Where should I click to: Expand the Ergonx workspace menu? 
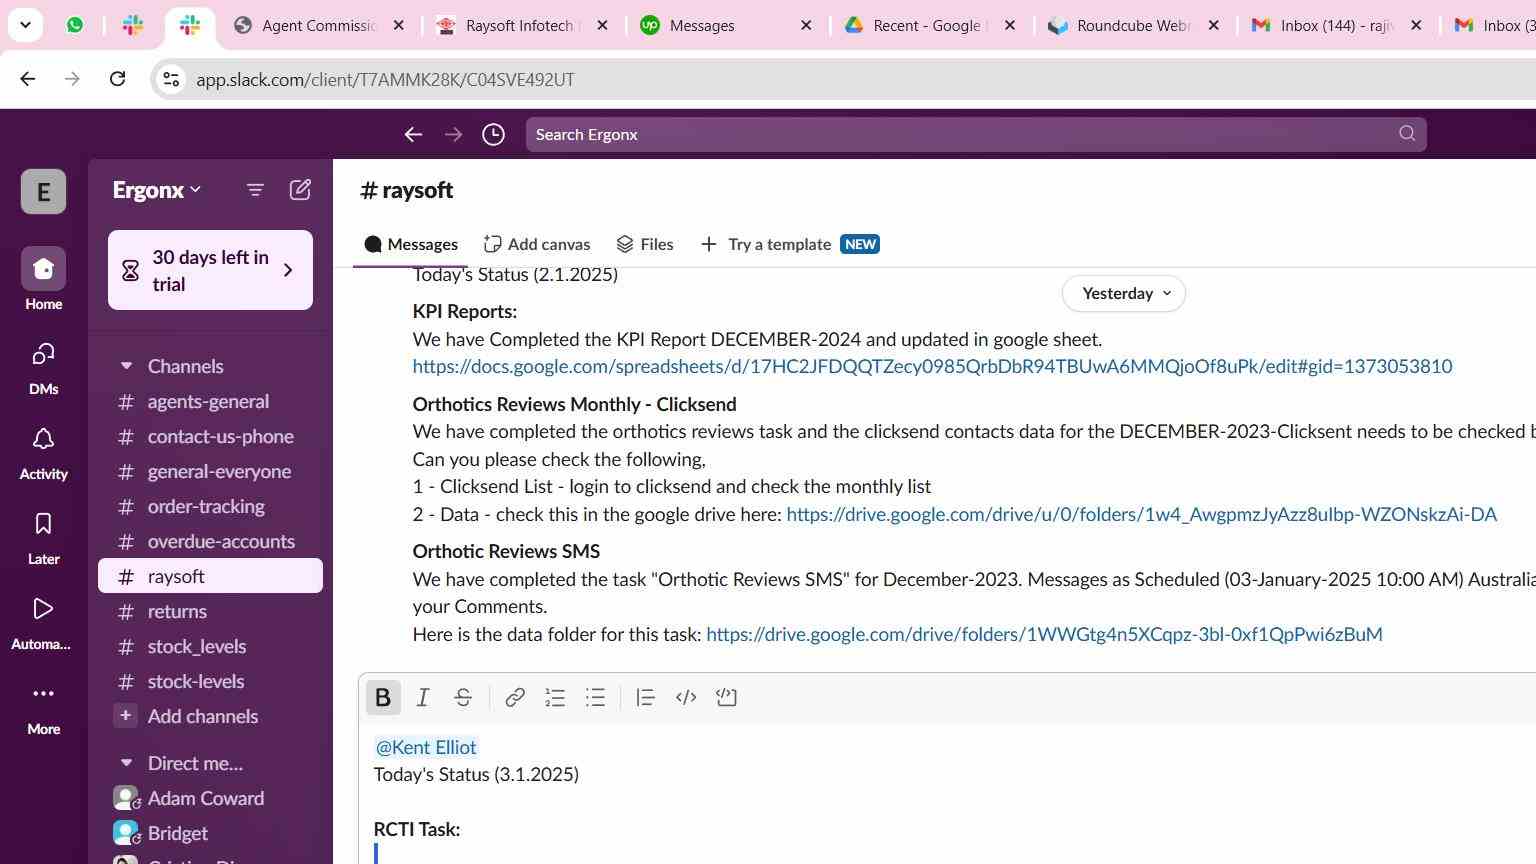tap(157, 190)
